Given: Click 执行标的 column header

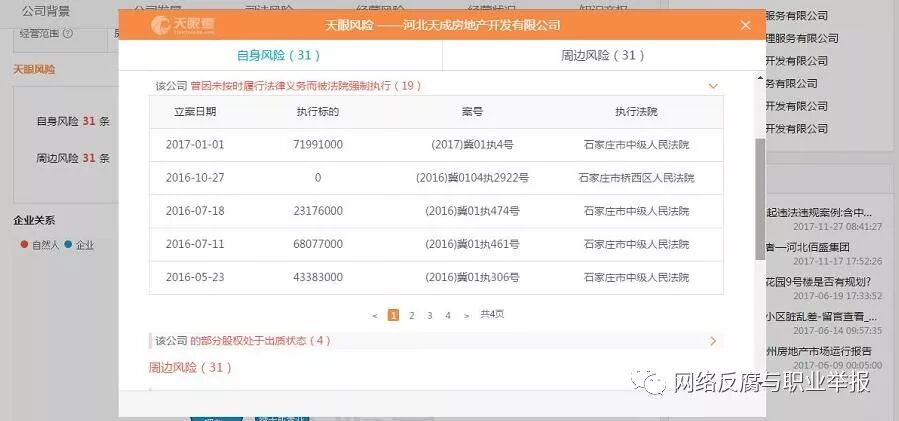Looking at the screenshot, I should pyautogui.click(x=318, y=112).
